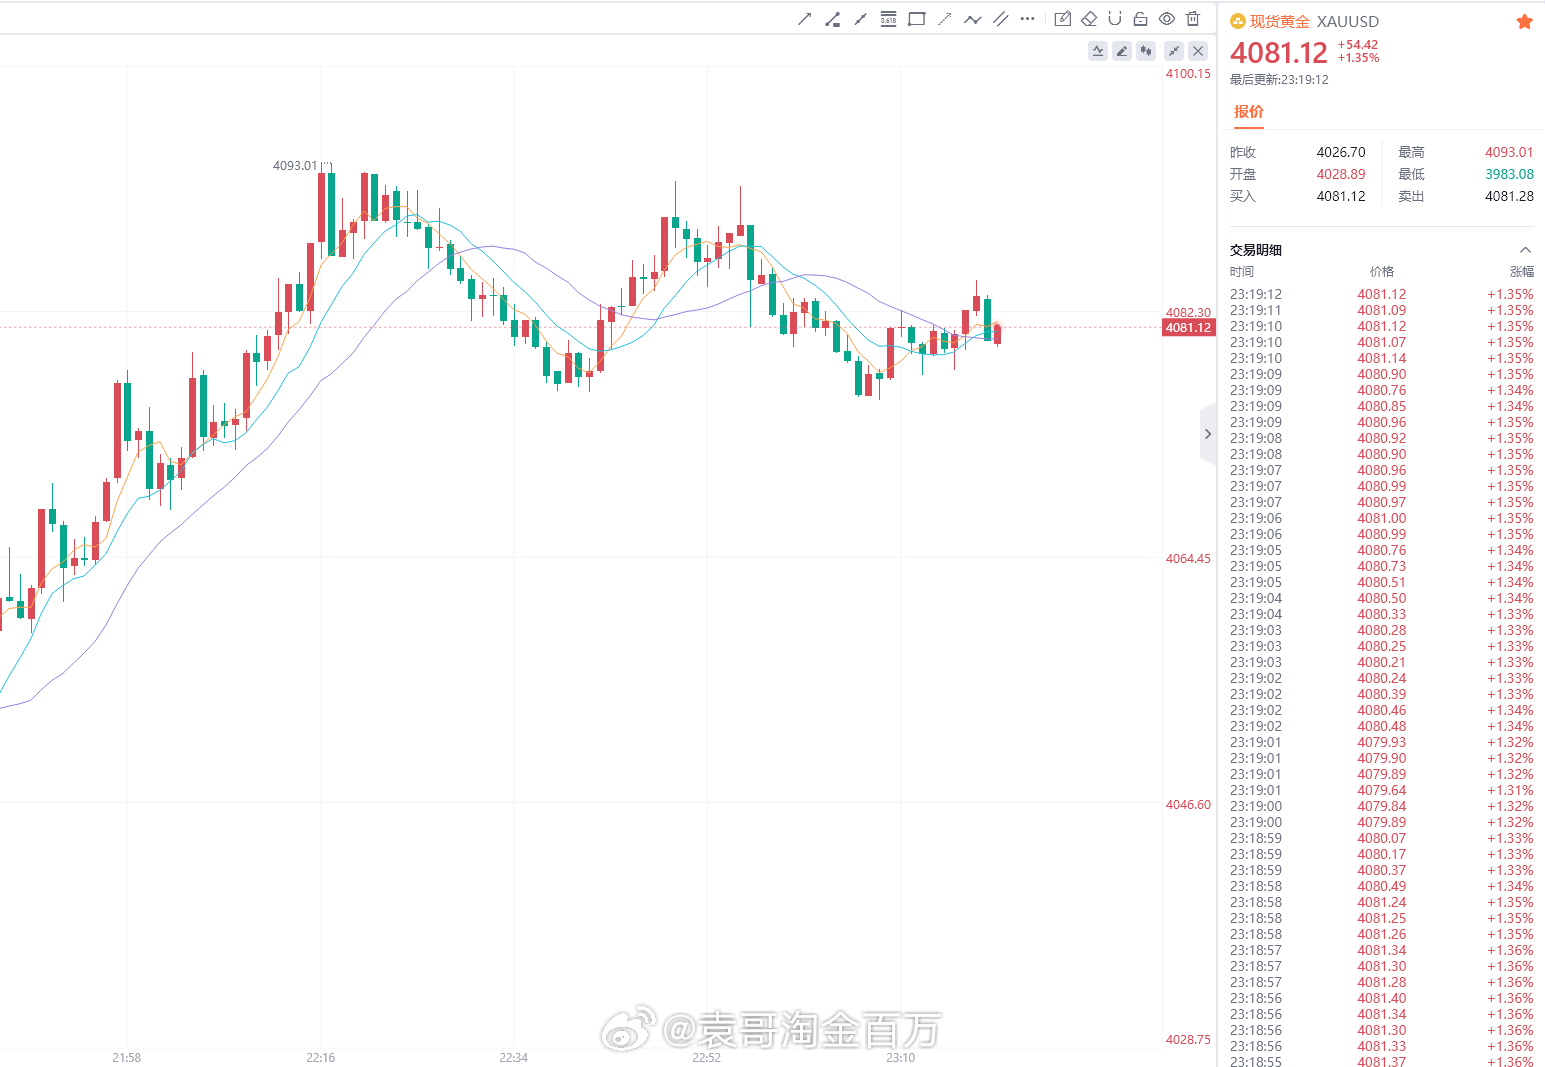
Task: Collapse the side panel with arrow handle
Action: coord(1208,434)
